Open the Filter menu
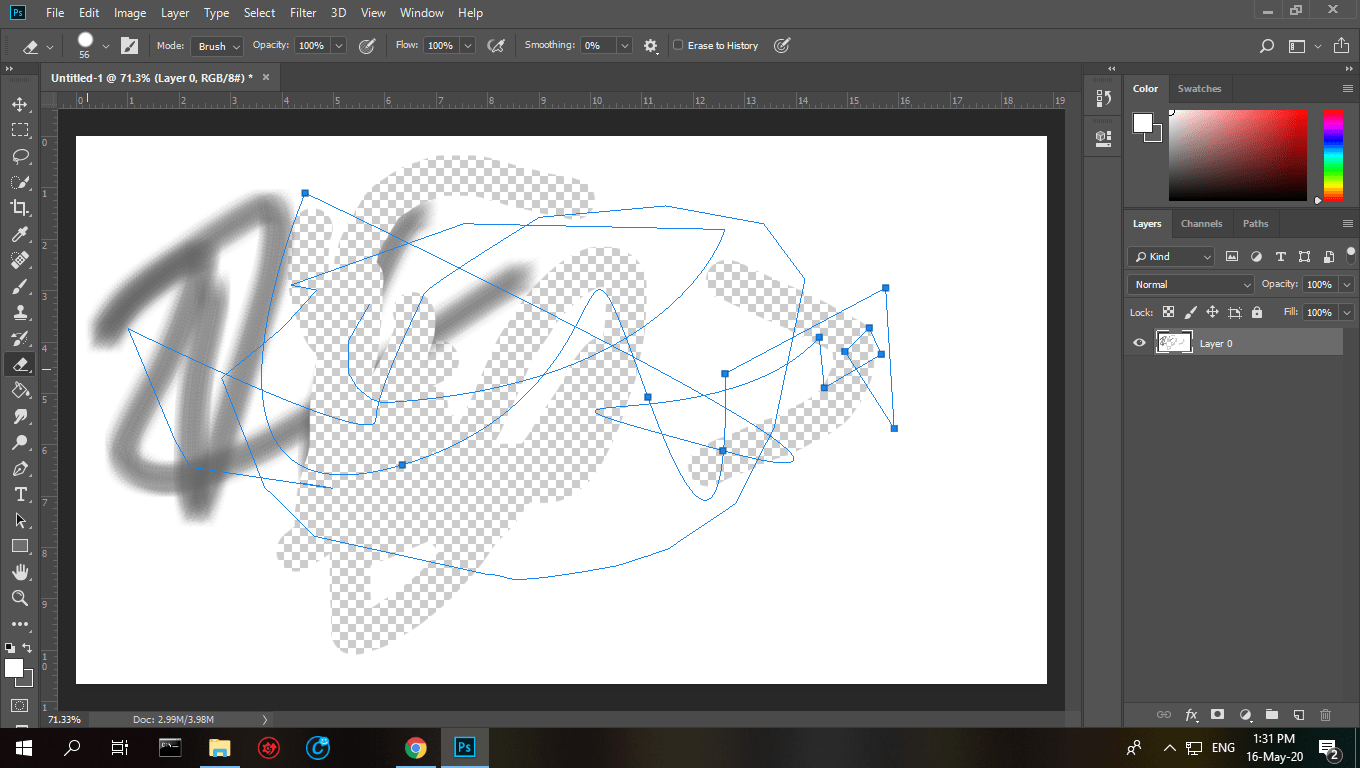 [x=302, y=13]
